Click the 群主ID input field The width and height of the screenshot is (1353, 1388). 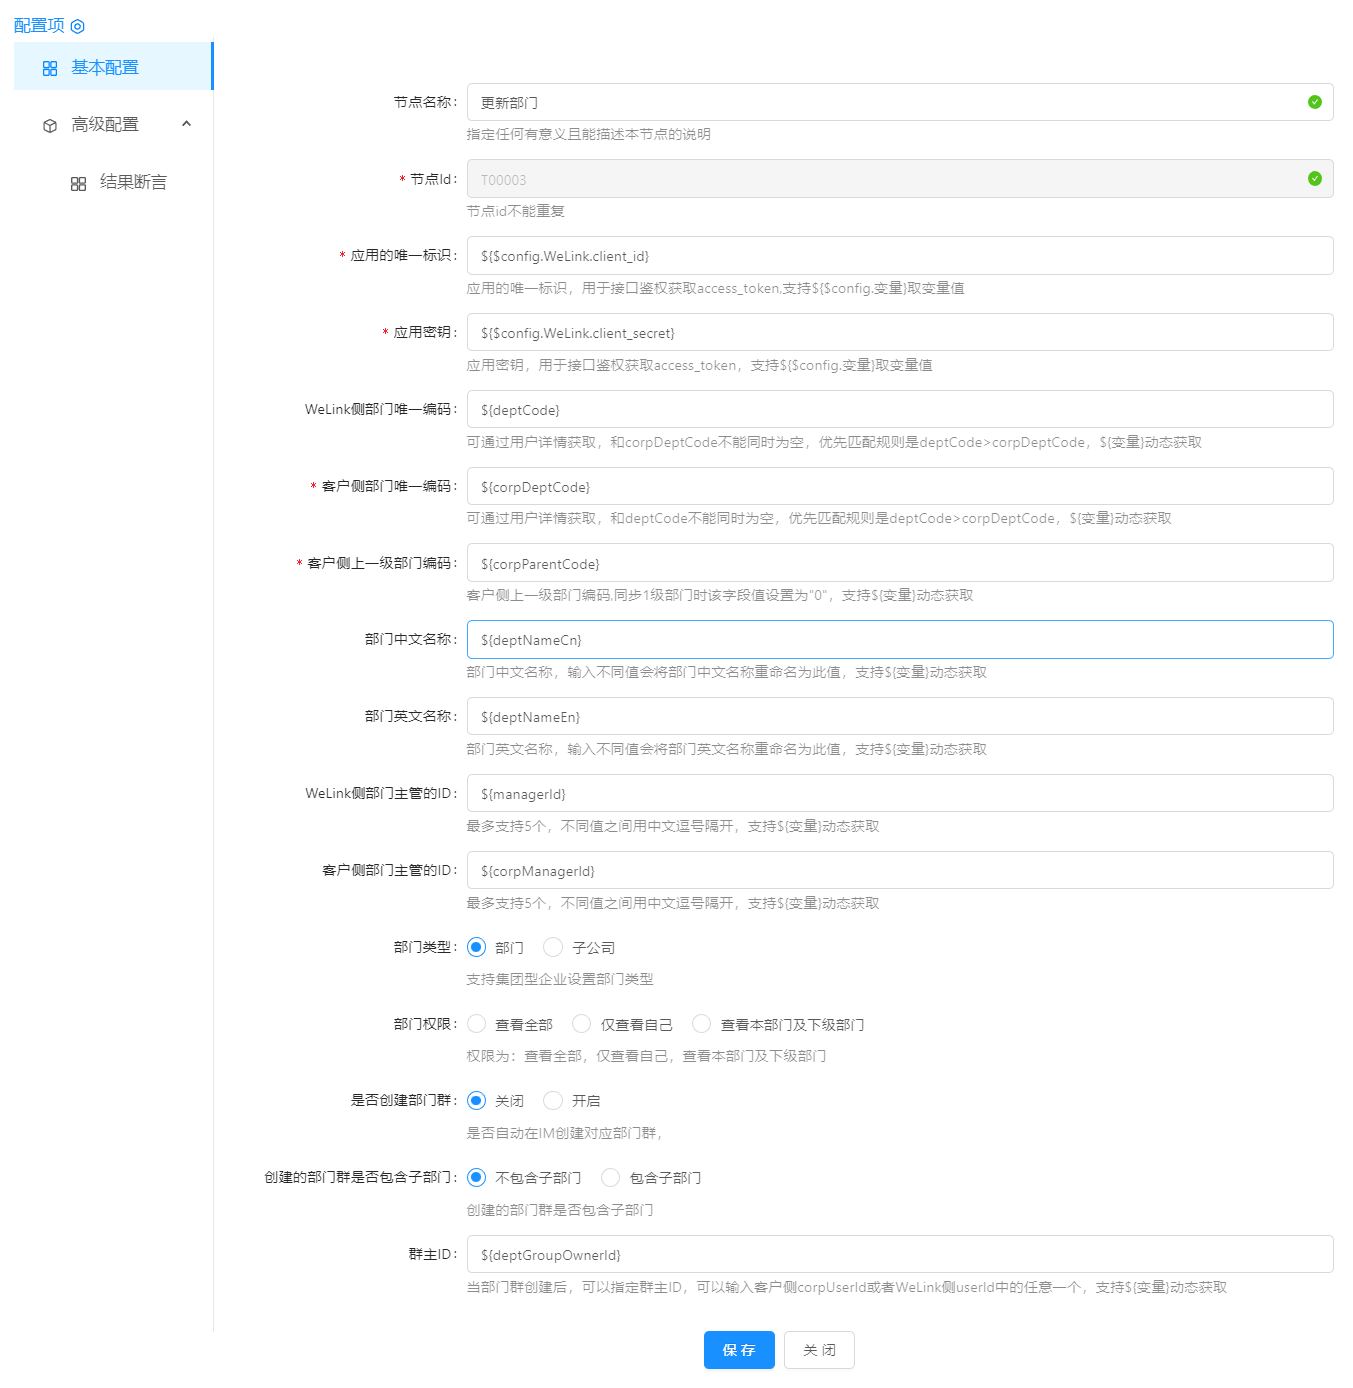pyautogui.click(x=899, y=1255)
